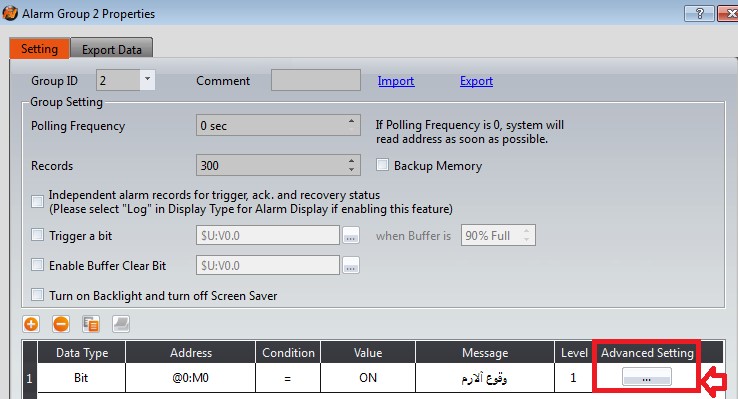Screen dimensions: 738x399
Task: Open Advanced Setting for alarm row 1
Action: point(646,377)
